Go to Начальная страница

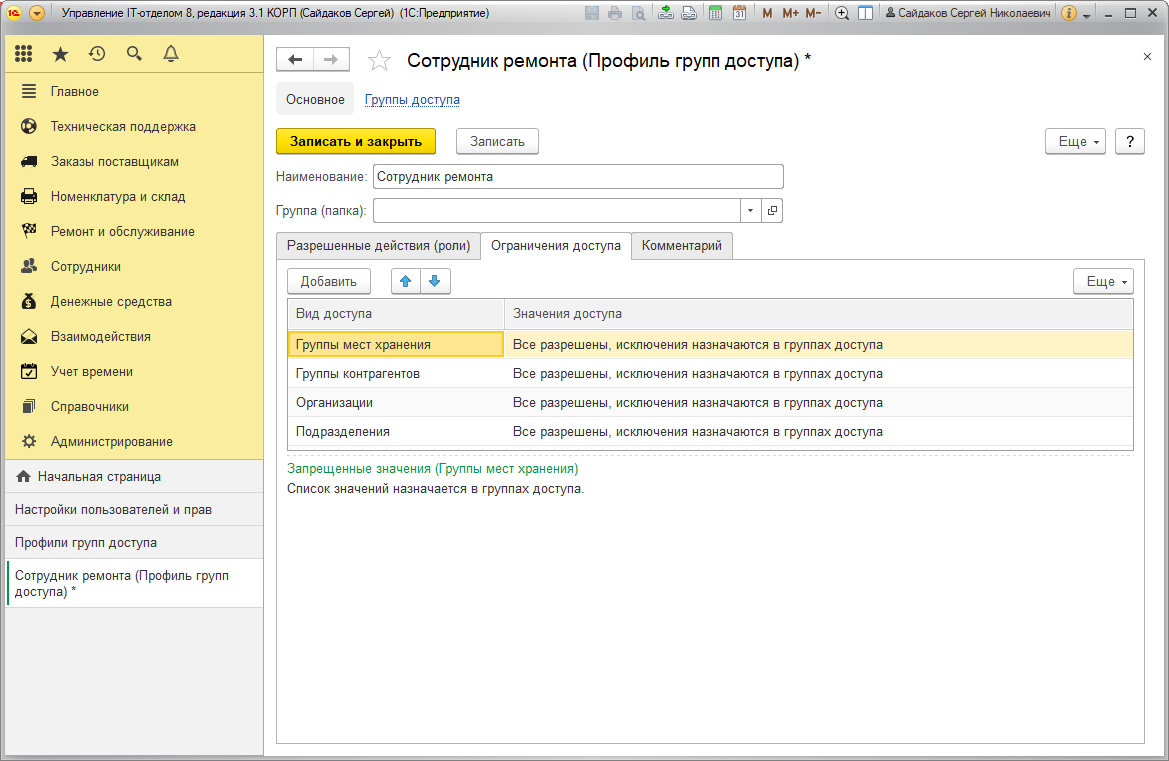tap(134, 476)
